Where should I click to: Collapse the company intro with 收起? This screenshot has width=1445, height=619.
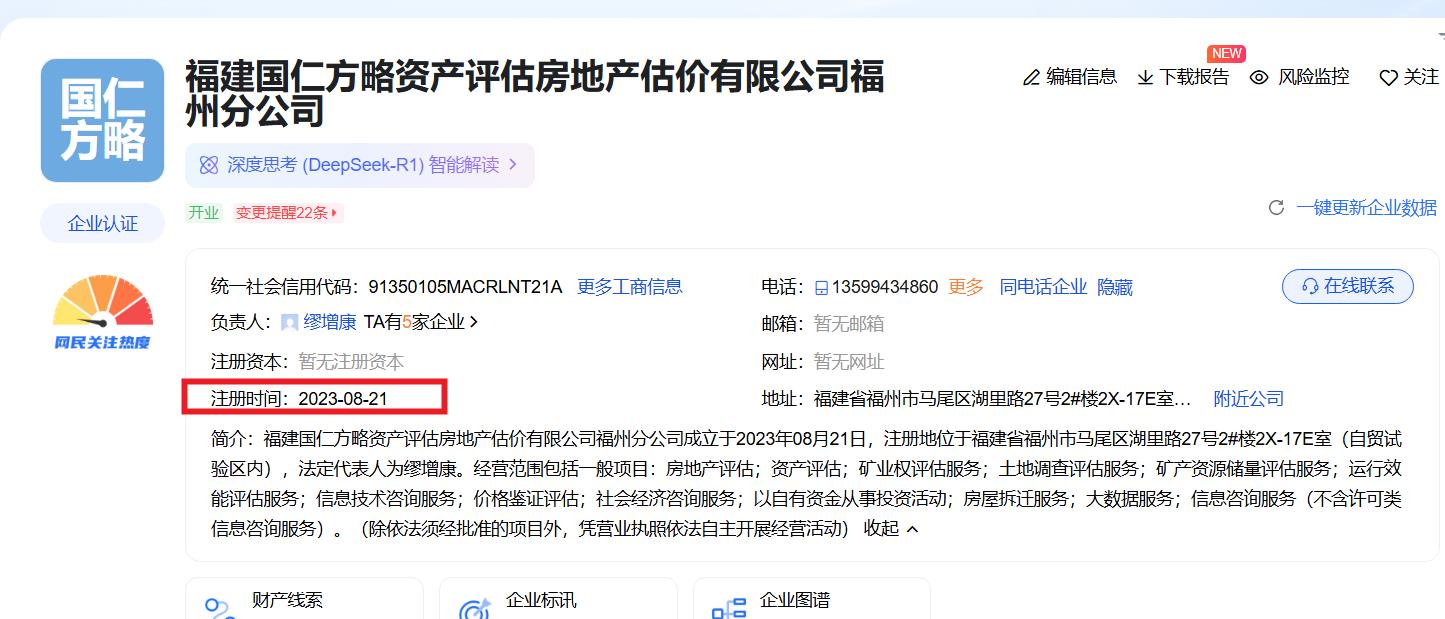point(890,528)
